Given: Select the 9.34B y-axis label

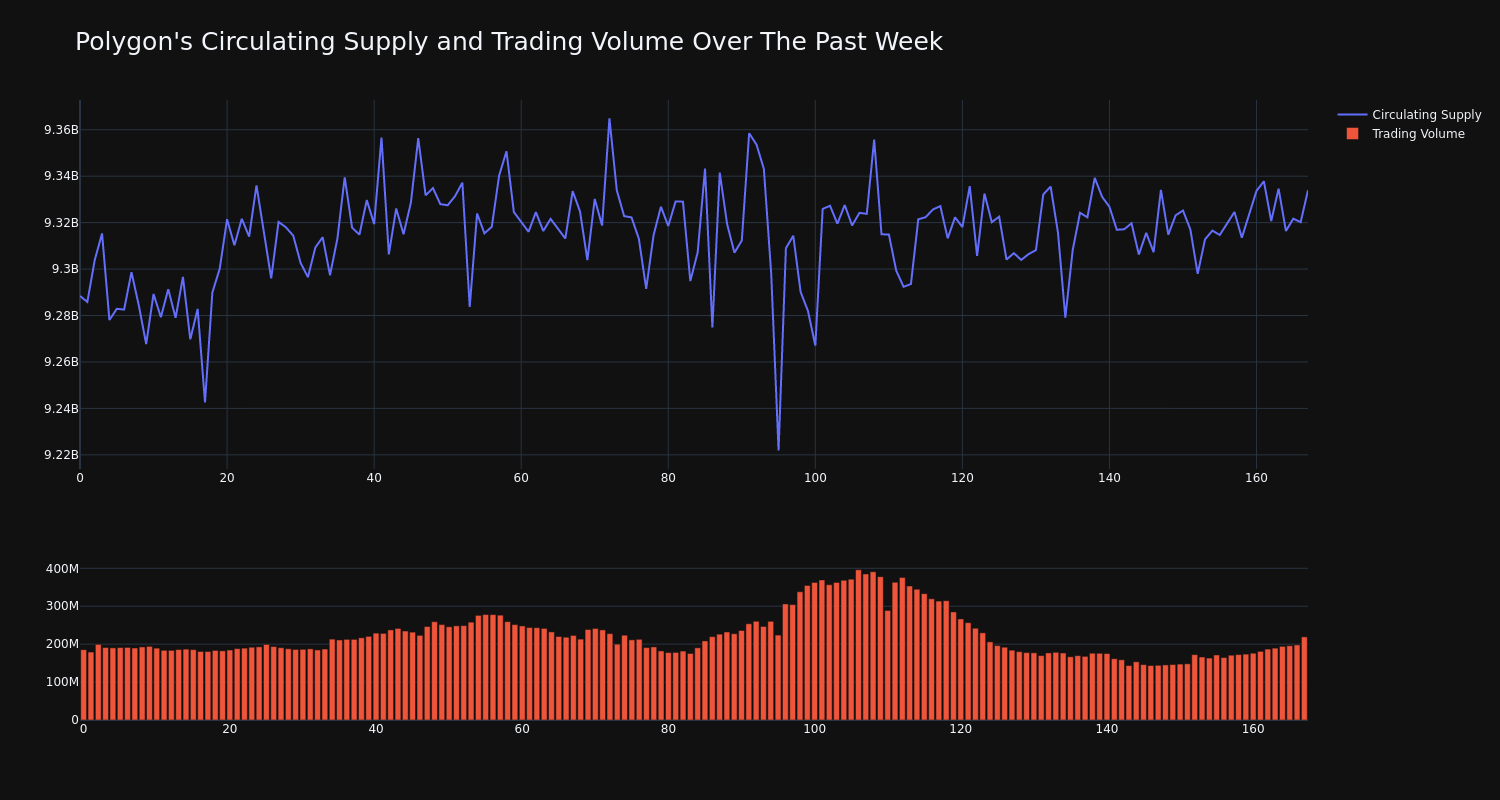Looking at the screenshot, I should click(x=61, y=176).
